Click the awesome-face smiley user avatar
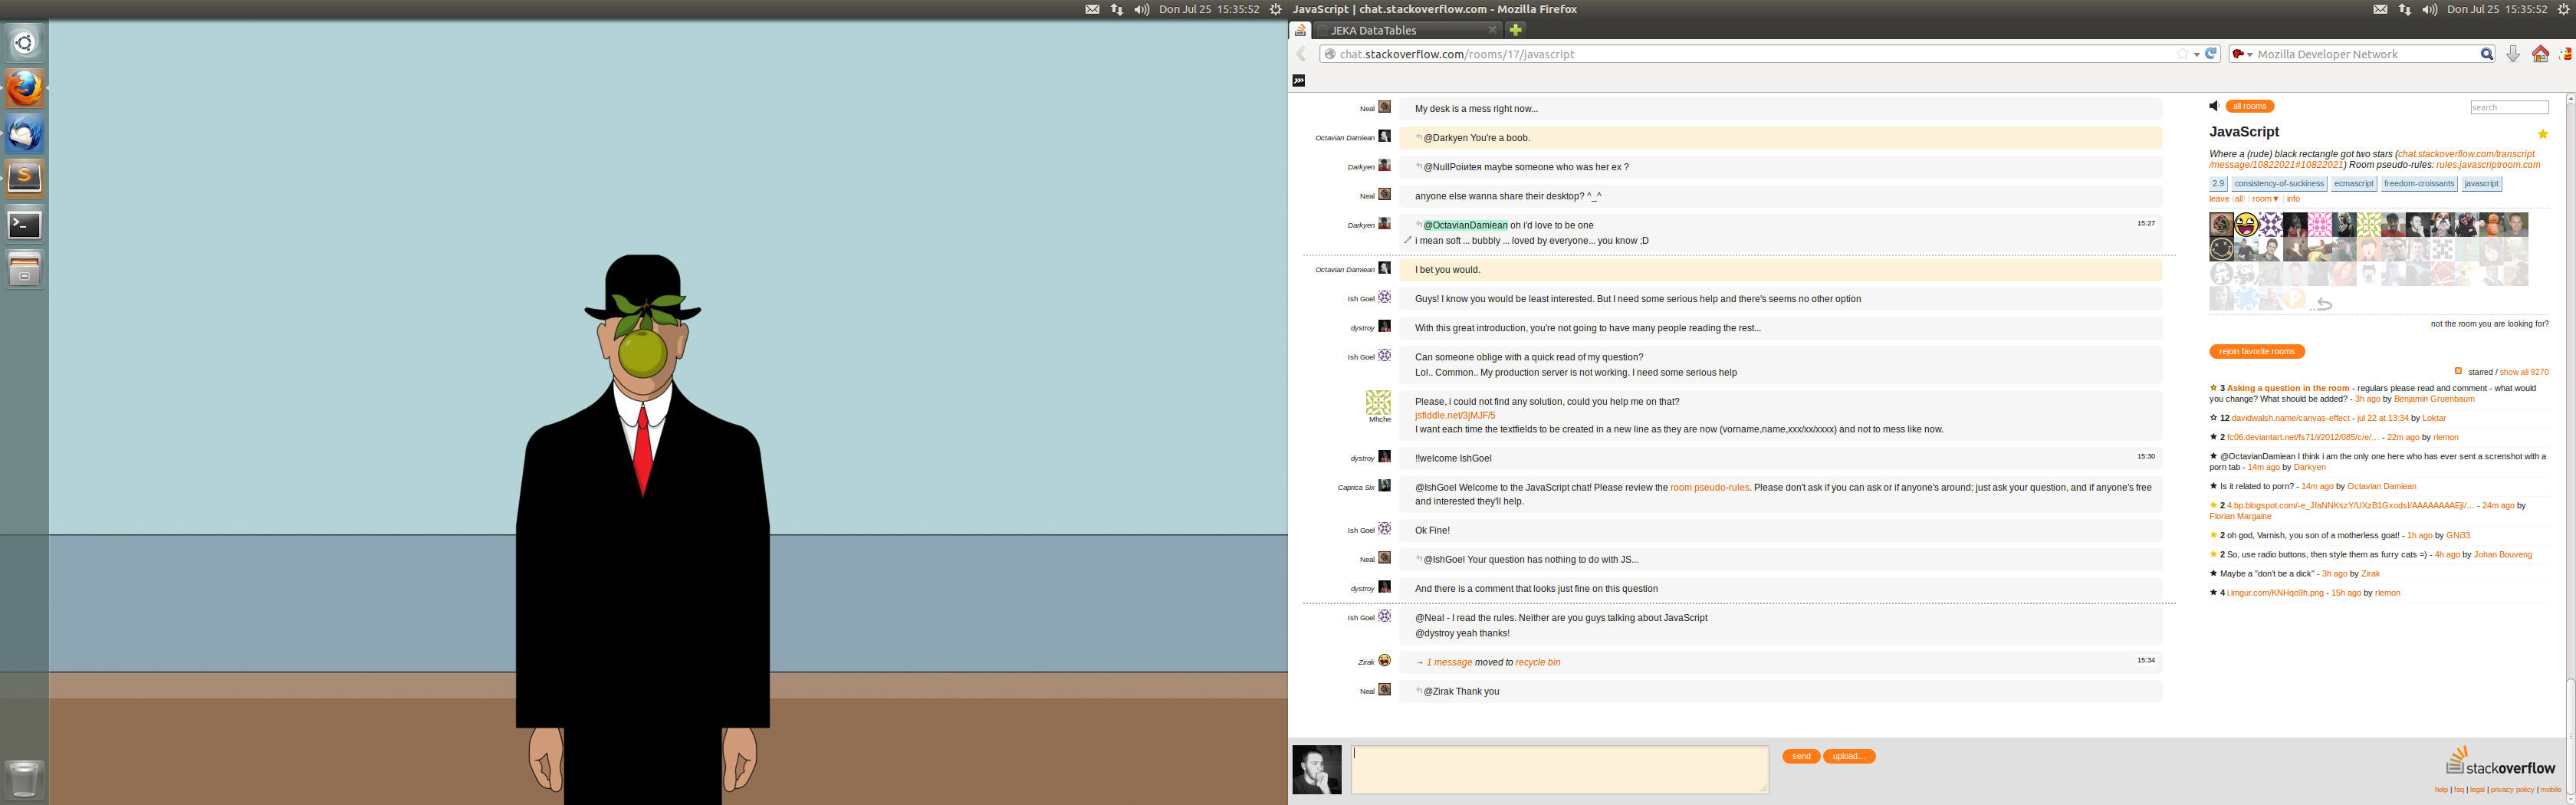 coord(2246,224)
